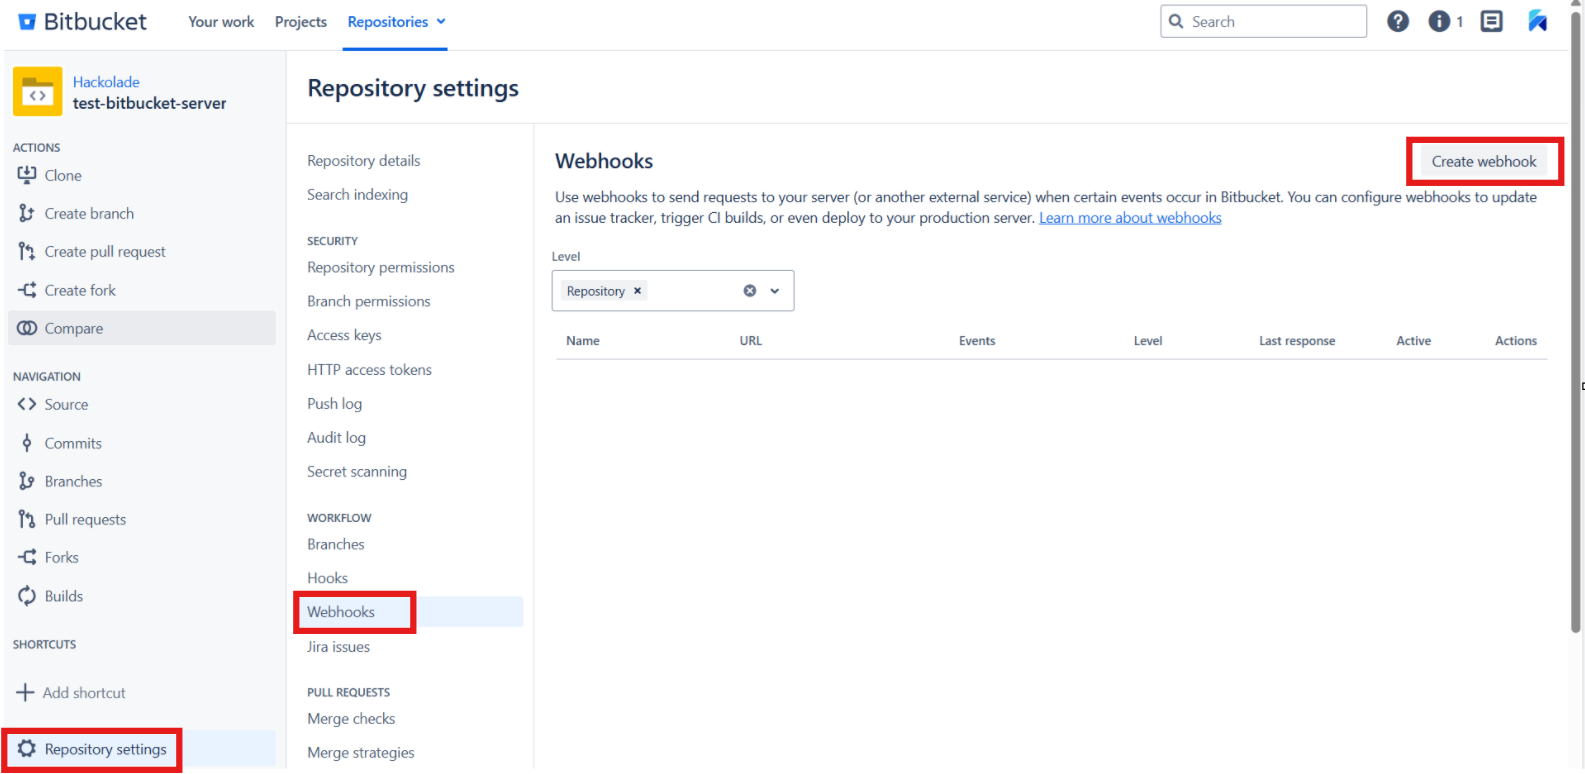Open HTTP access tokens settings

pos(370,369)
